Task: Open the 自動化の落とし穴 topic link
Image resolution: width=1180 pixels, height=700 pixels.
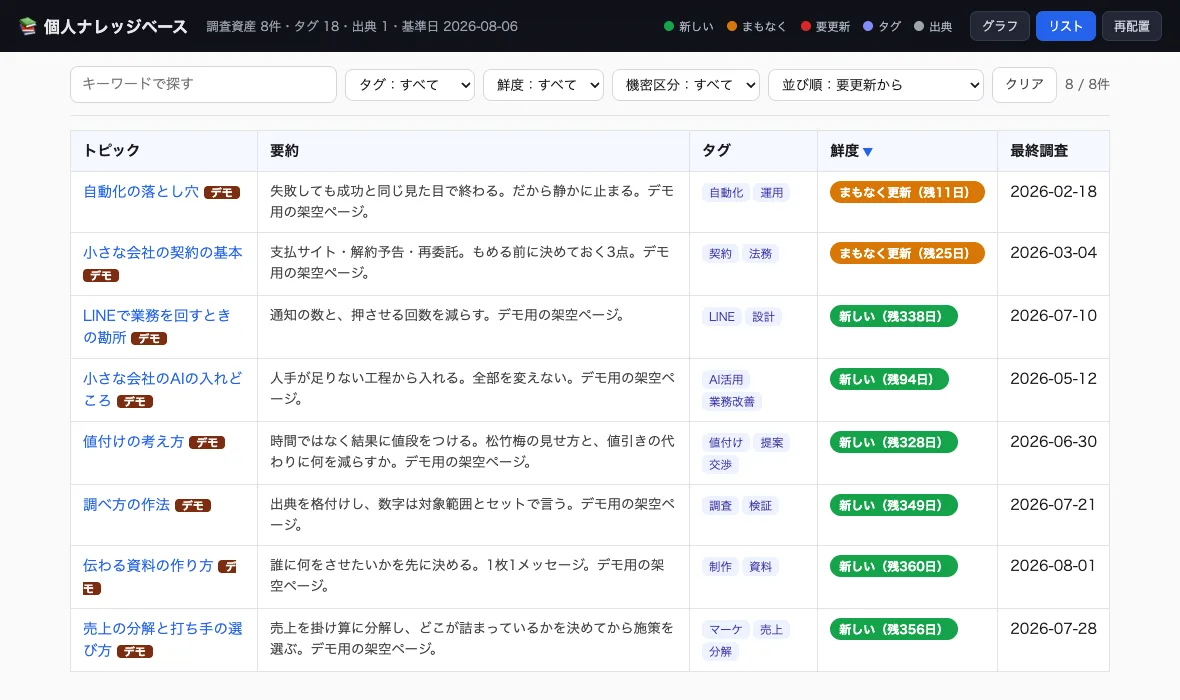Action: [x=141, y=192]
